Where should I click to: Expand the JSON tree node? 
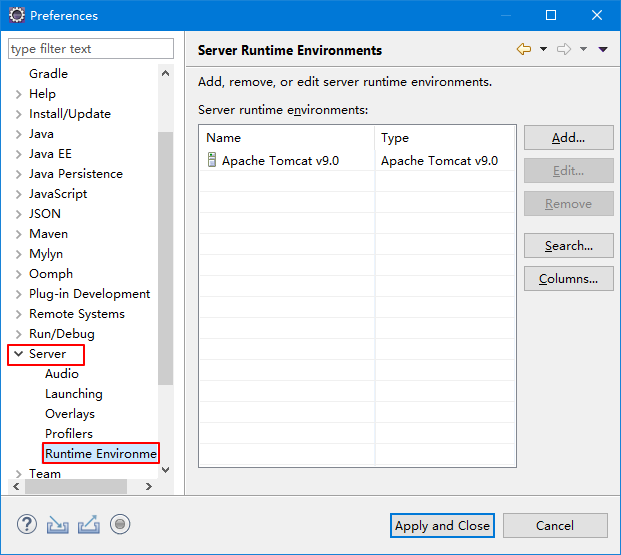[18, 214]
